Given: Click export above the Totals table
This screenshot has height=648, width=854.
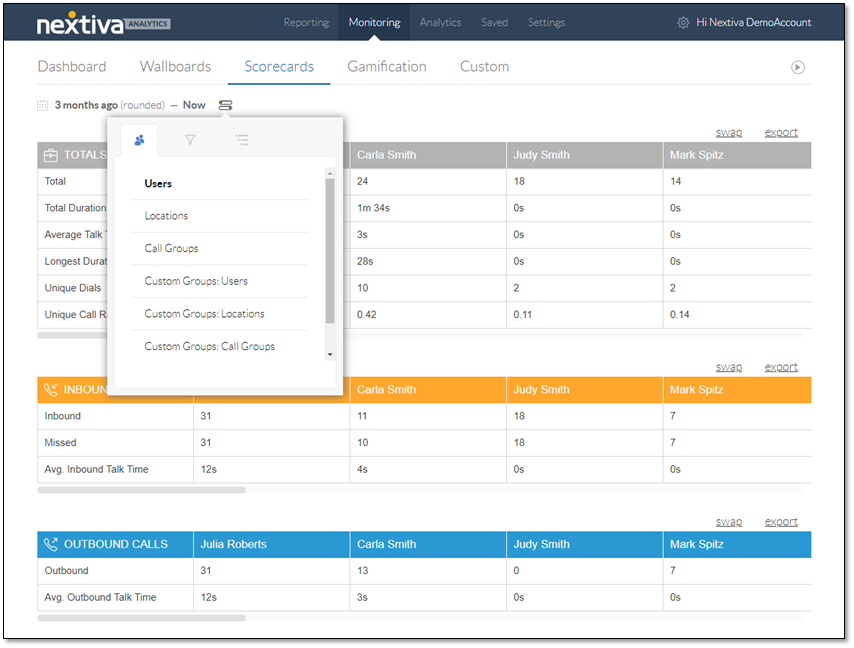Looking at the screenshot, I should click(x=780, y=132).
